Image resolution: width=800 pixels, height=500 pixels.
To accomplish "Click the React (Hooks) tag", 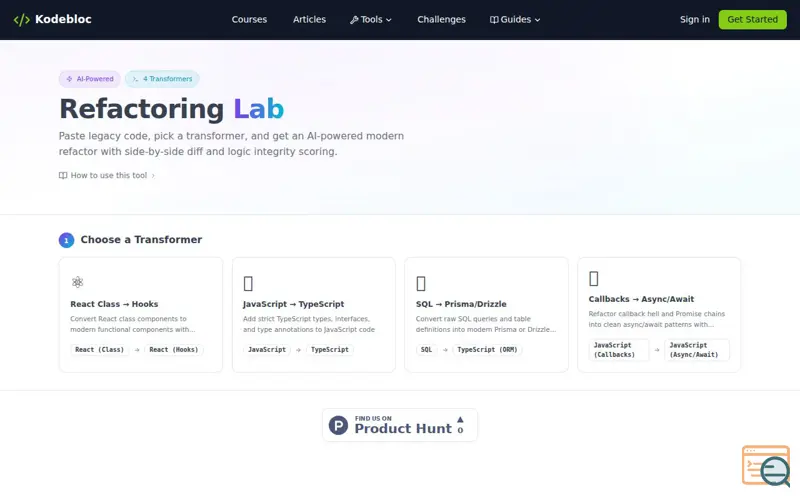I will [x=174, y=350].
